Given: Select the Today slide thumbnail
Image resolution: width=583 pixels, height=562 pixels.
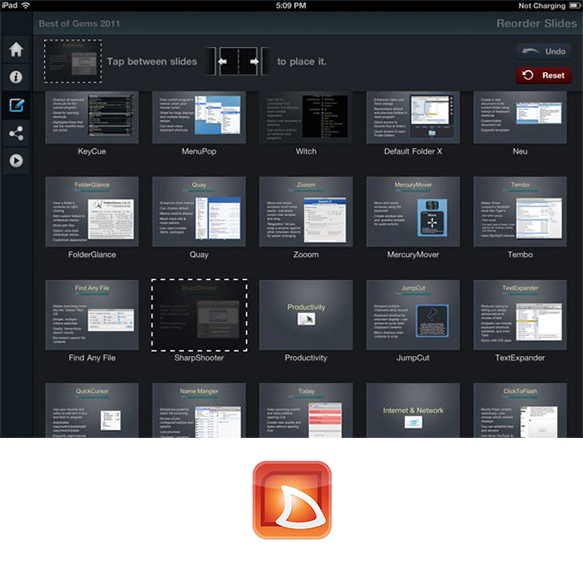Looking at the screenshot, I should [x=306, y=410].
